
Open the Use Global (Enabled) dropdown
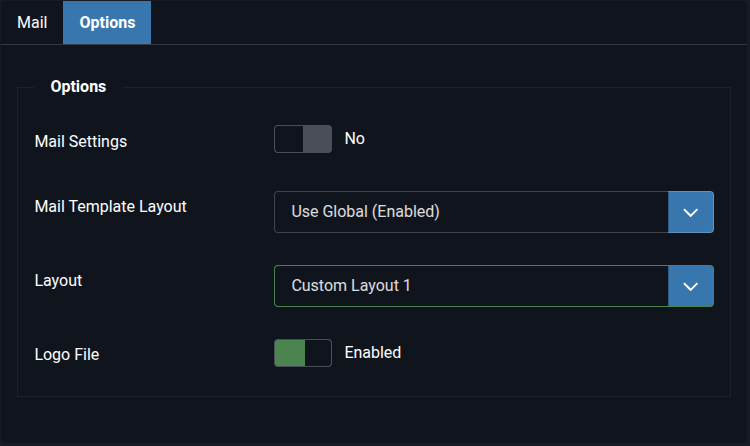coord(494,212)
